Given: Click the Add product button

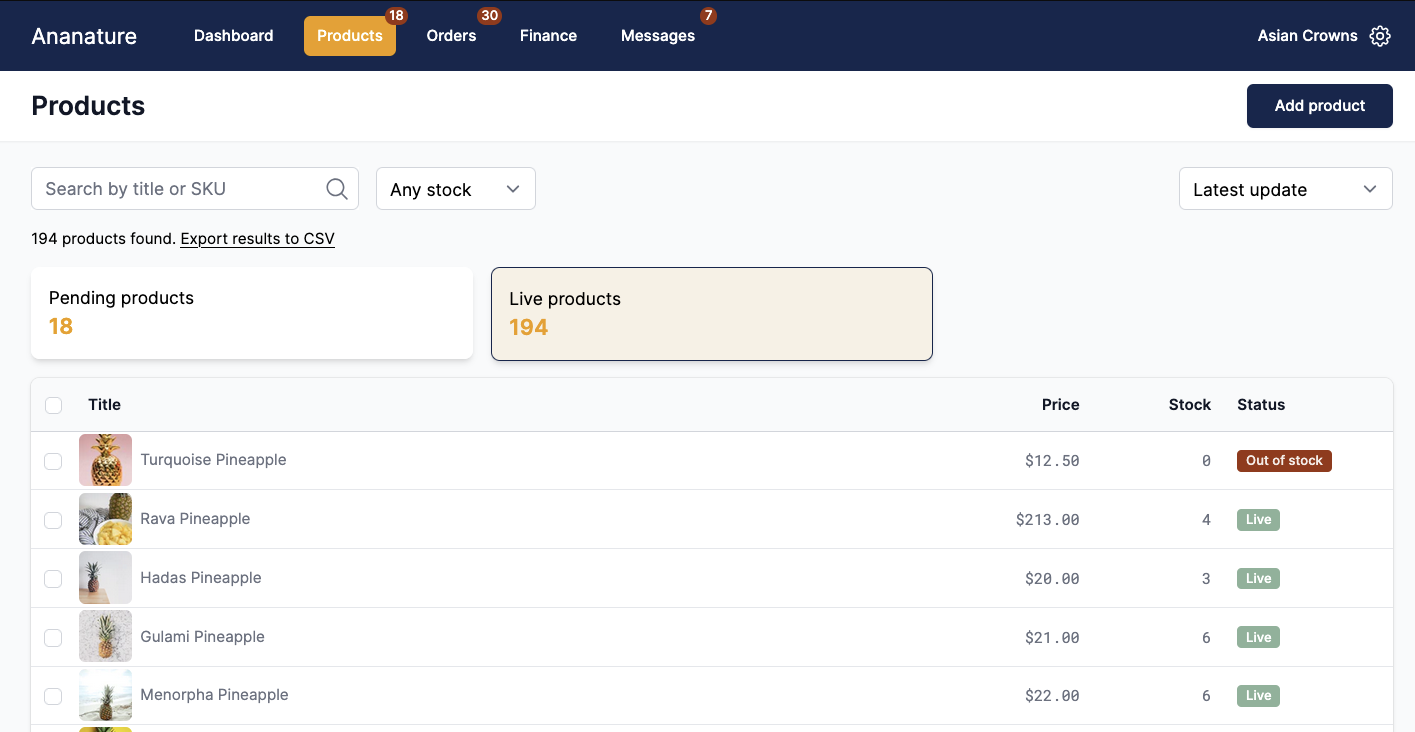Looking at the screenshot, I should [x=1319, y=106].
